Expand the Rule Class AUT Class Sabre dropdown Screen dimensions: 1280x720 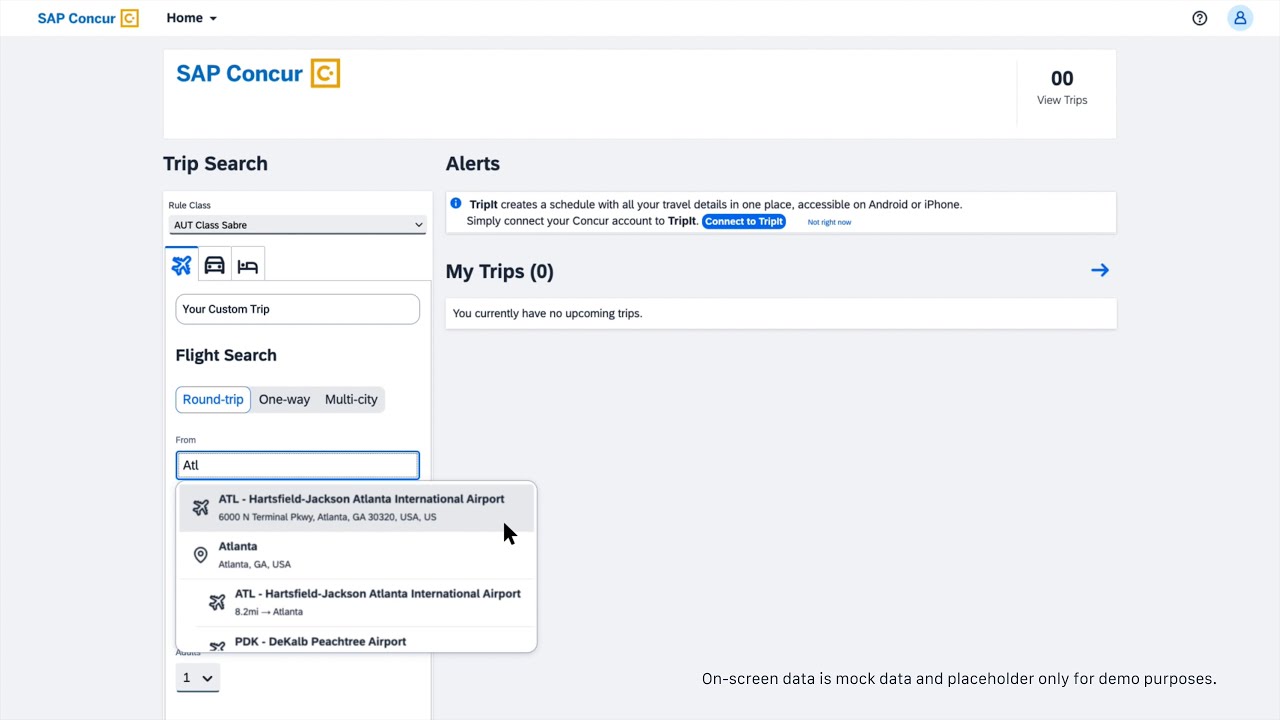point(297,225)
